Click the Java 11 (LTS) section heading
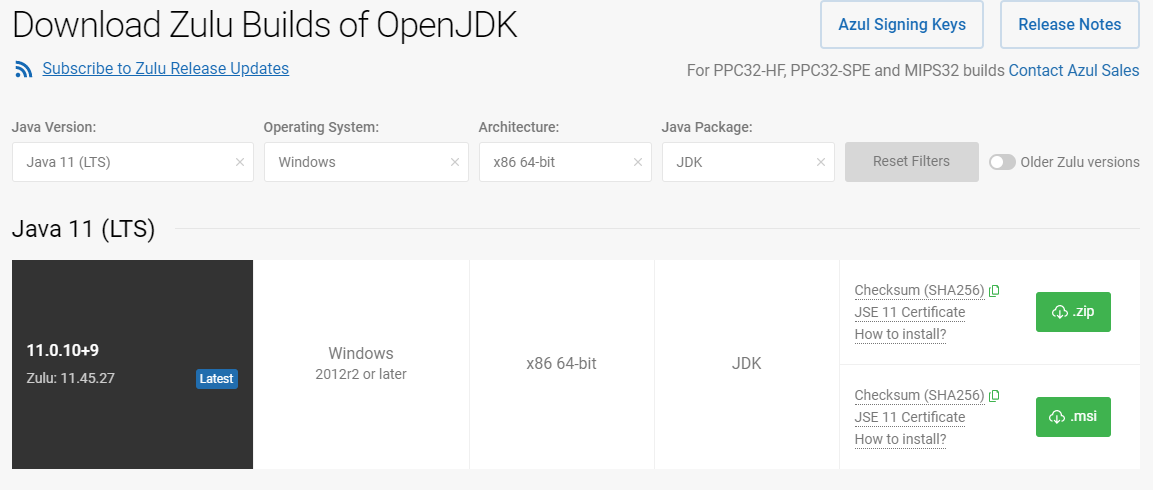 point(83,229)
